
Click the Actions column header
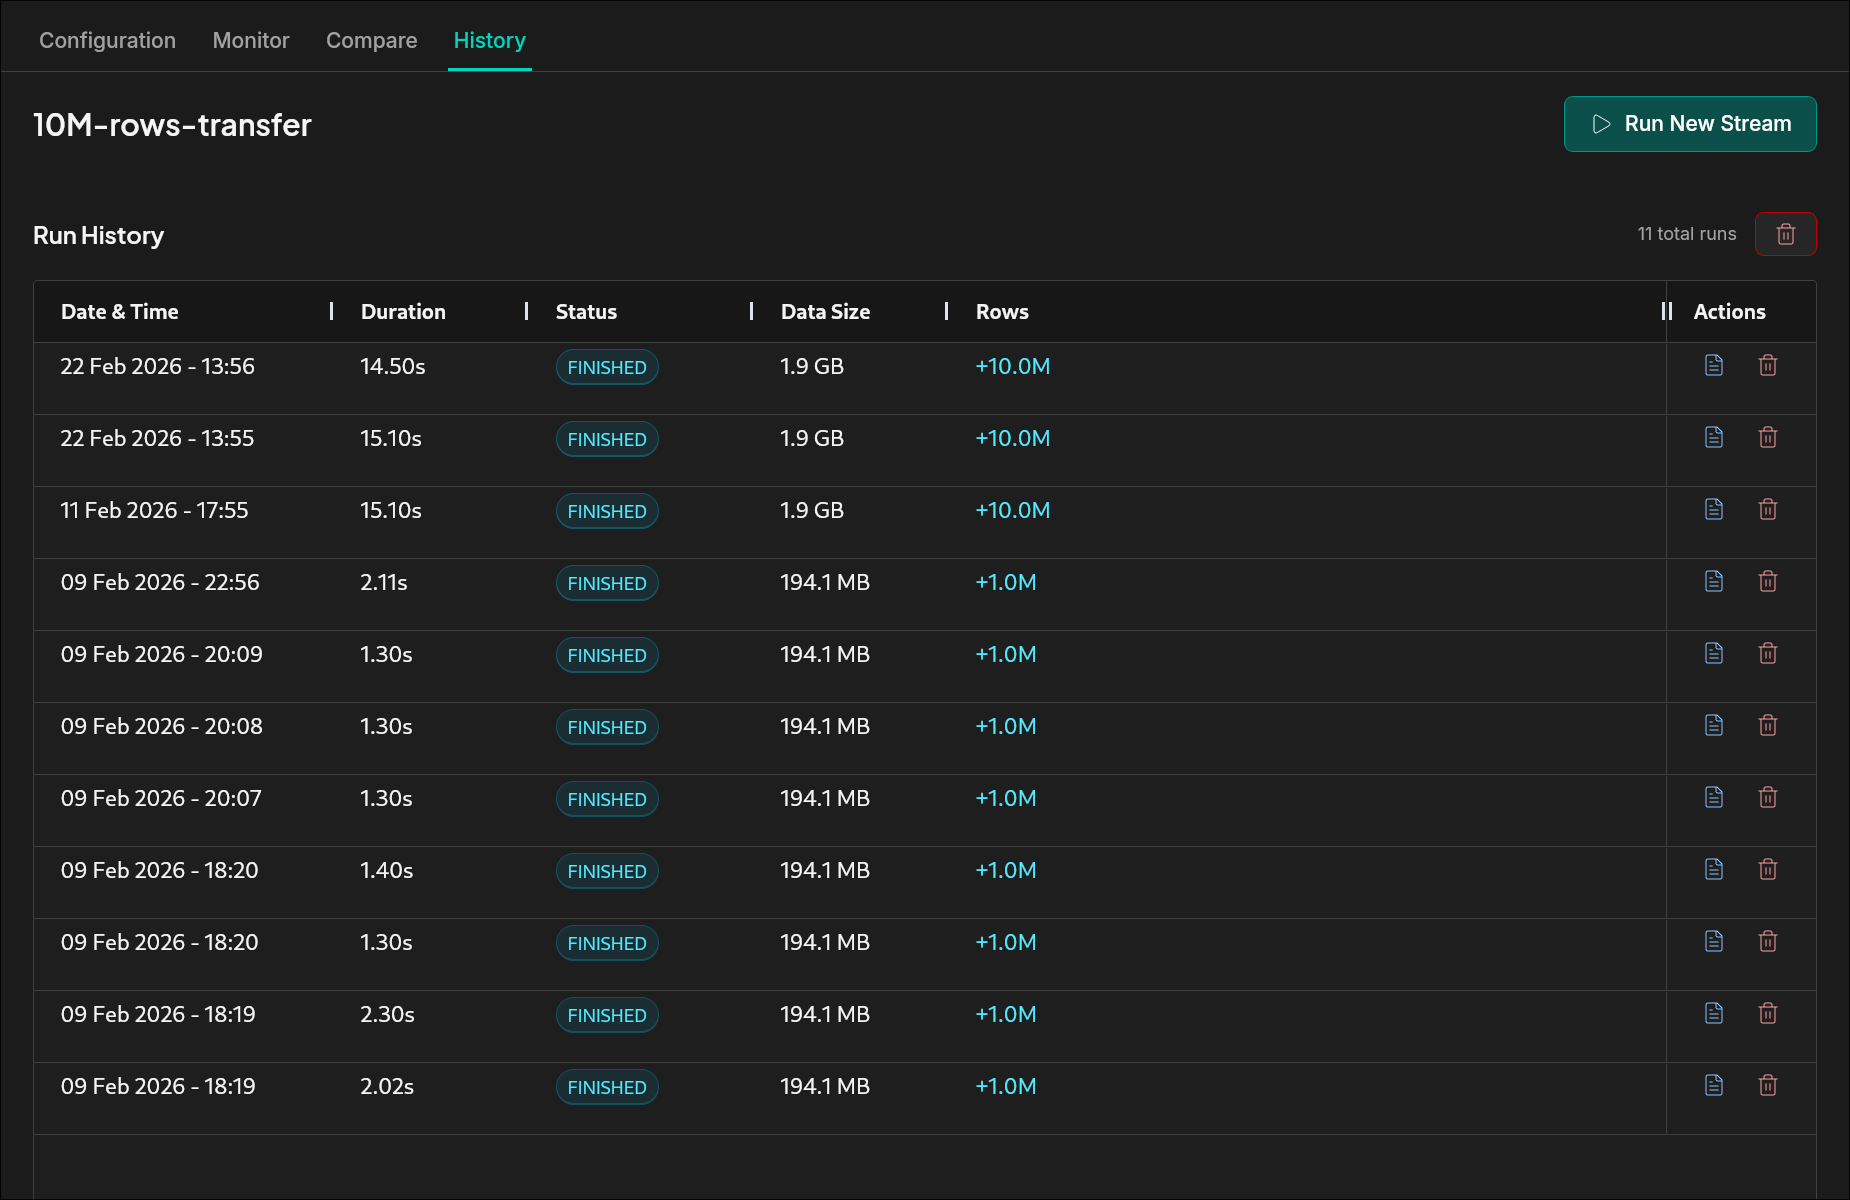point(1729,312)
